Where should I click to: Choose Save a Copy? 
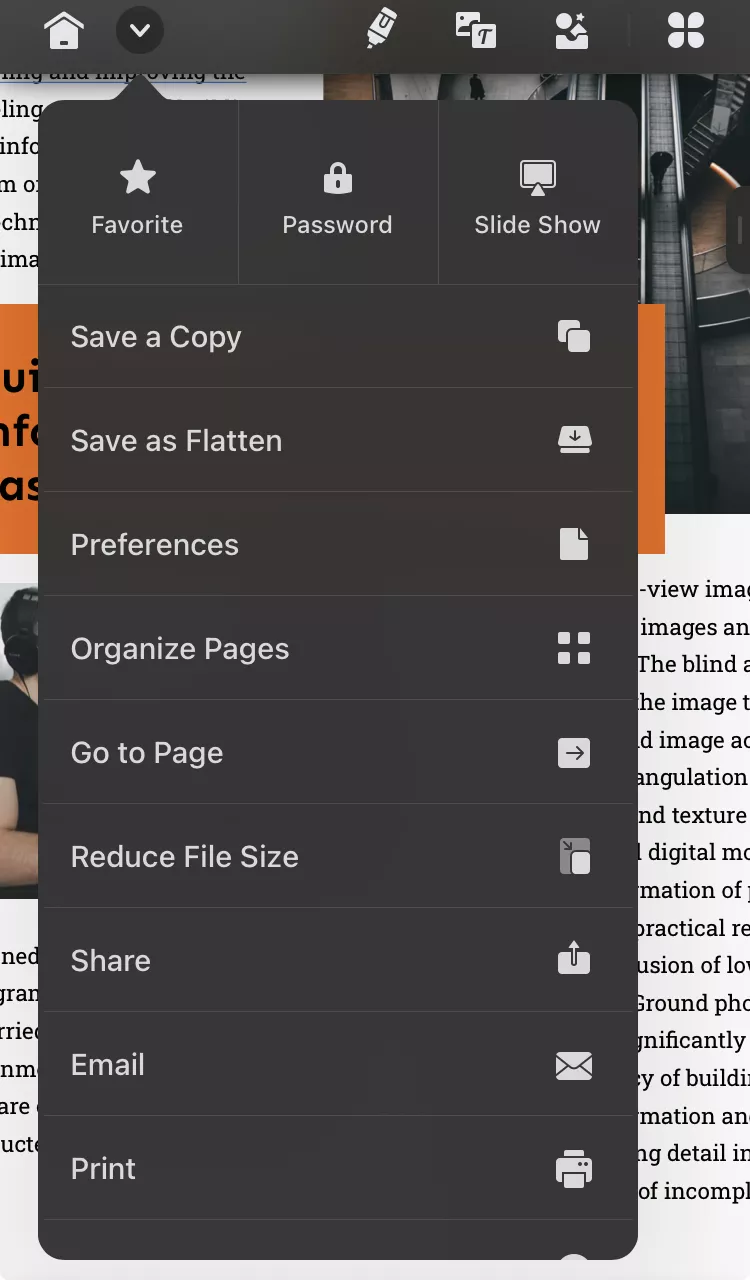156,337
